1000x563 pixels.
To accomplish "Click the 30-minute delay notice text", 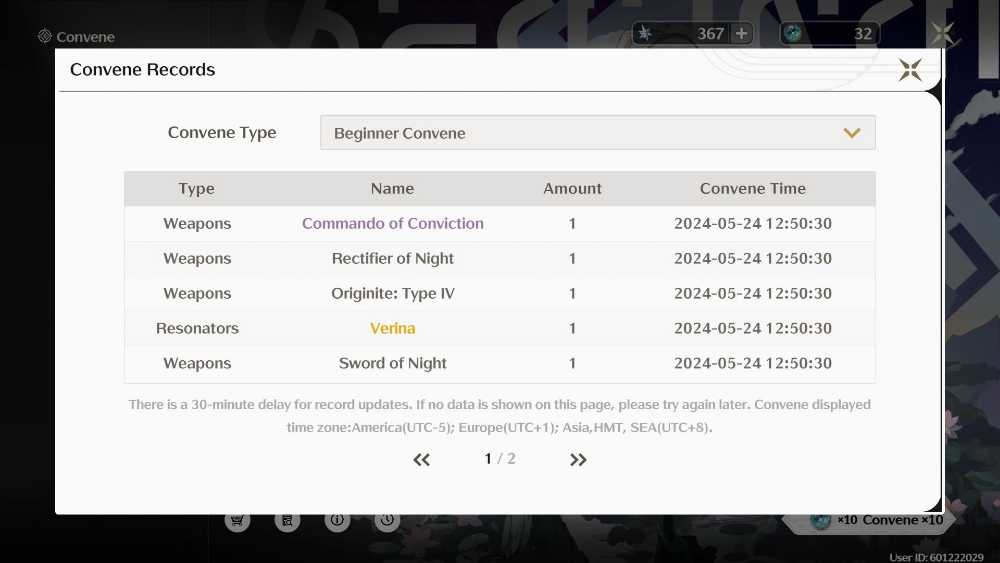I will (499, 416).
